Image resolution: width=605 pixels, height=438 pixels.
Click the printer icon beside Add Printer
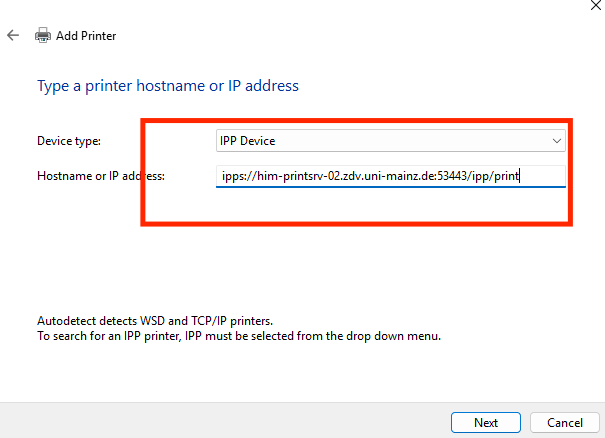coord(43,35)
